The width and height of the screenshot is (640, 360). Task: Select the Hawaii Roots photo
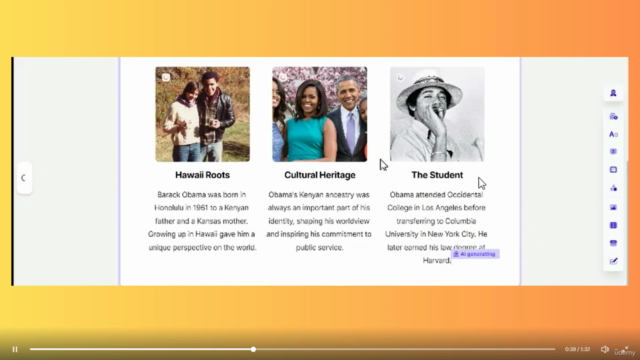coord(202,114)
